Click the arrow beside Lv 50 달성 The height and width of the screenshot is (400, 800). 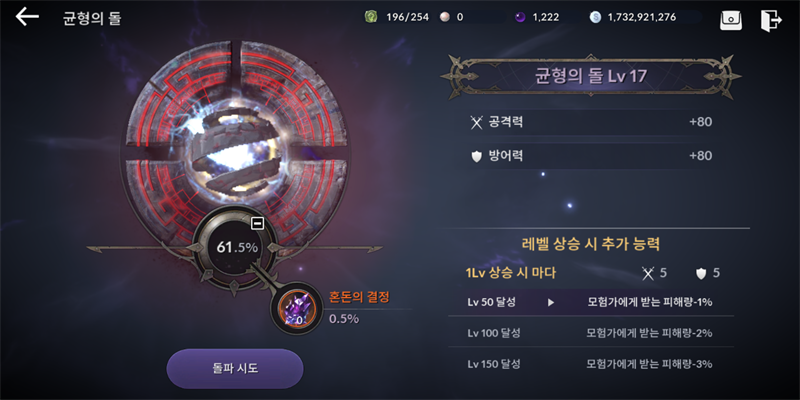(x=551, y=302)
